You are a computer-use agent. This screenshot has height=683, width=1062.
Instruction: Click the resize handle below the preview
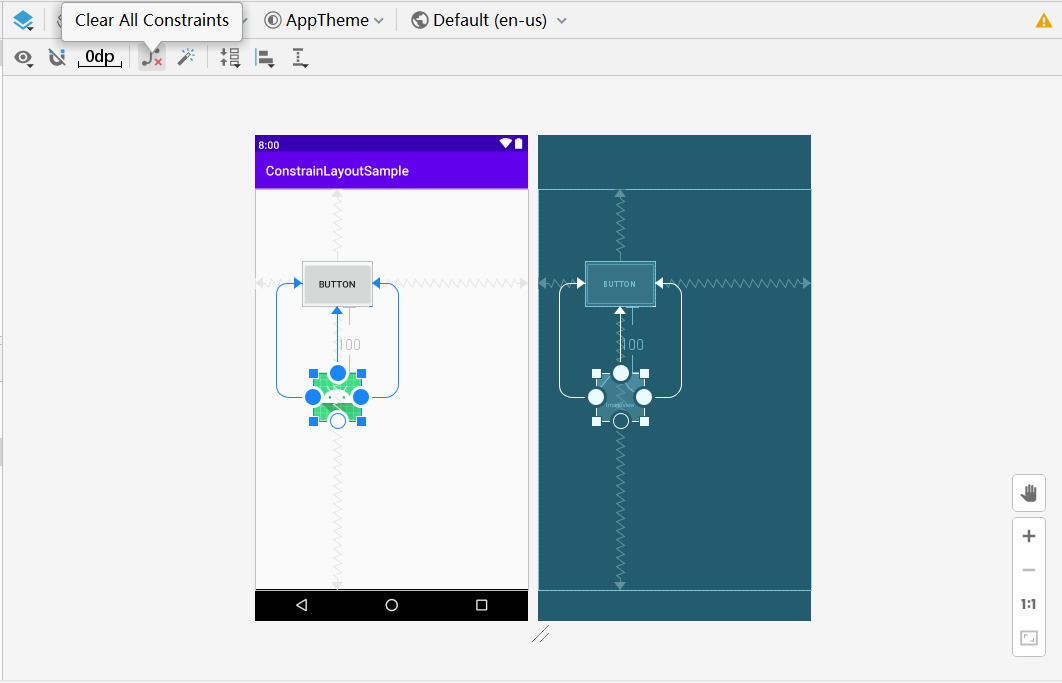click(540, 634)
